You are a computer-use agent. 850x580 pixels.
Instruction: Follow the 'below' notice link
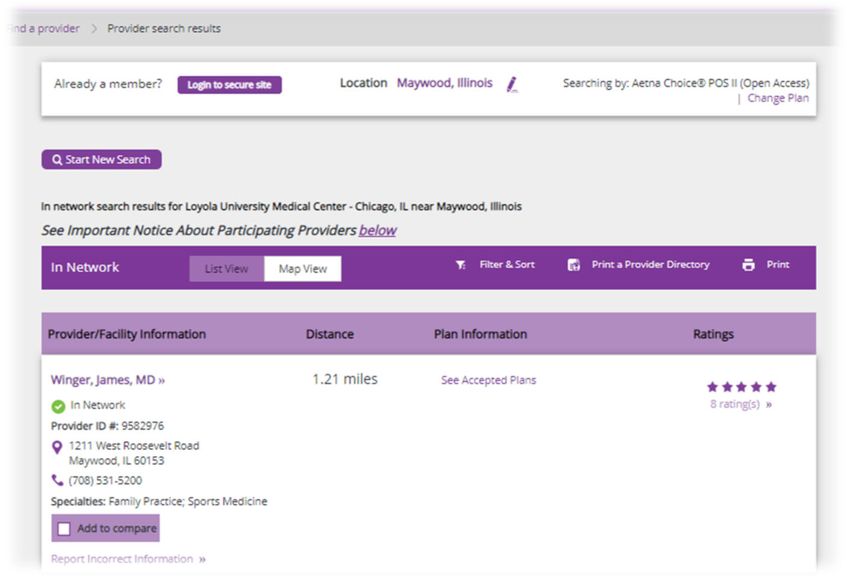point(377,230)
